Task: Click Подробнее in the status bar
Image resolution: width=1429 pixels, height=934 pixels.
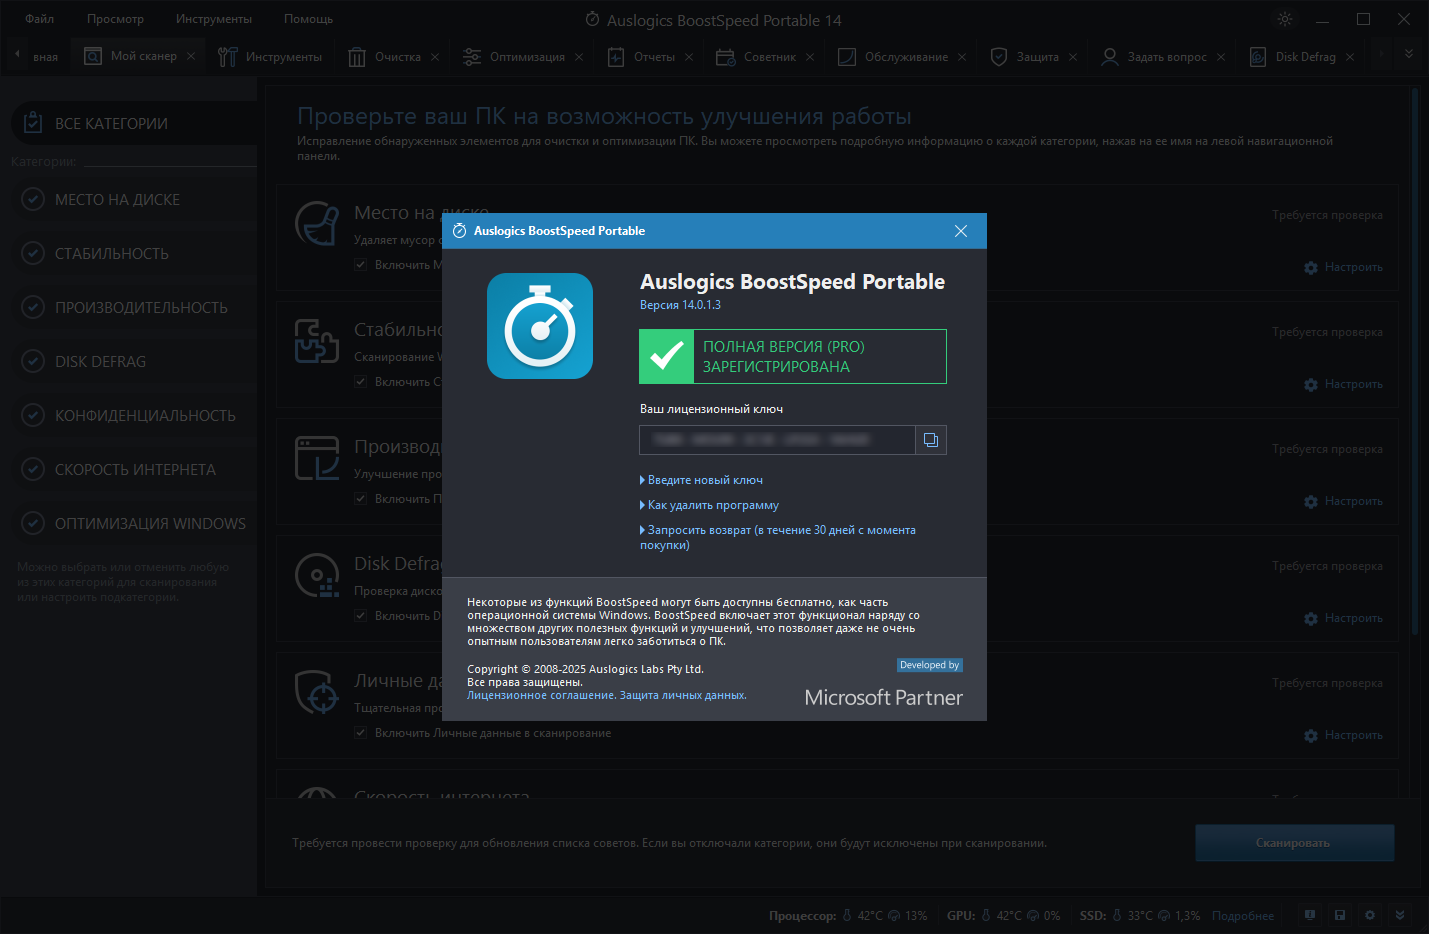Action: (1243, 916)
